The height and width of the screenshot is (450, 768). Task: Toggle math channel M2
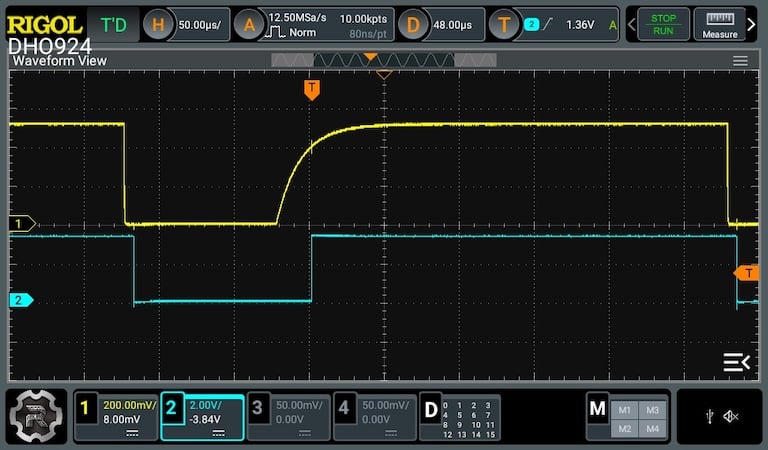coord(624,429)
